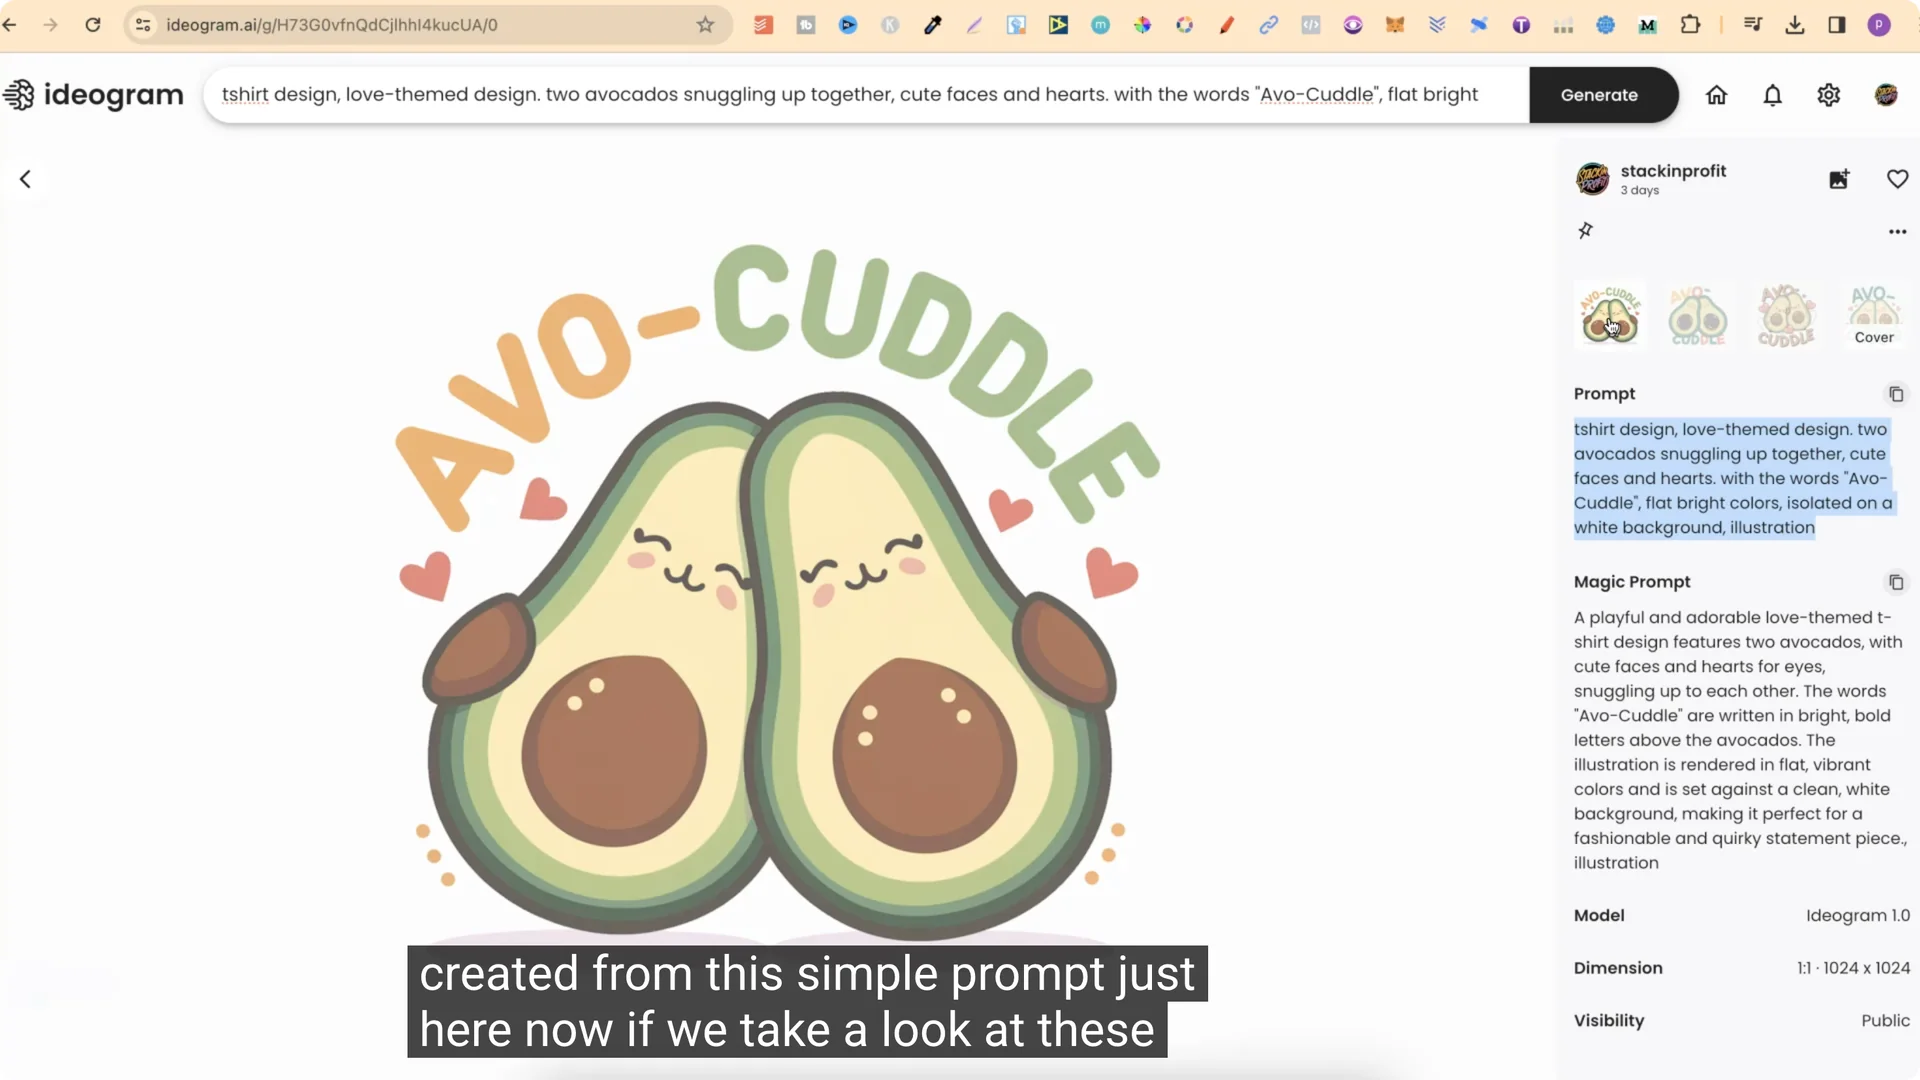Select the Cover thumbnail of Avo-Cuddle
1920x1080 pixels.
click(1872, 313)
